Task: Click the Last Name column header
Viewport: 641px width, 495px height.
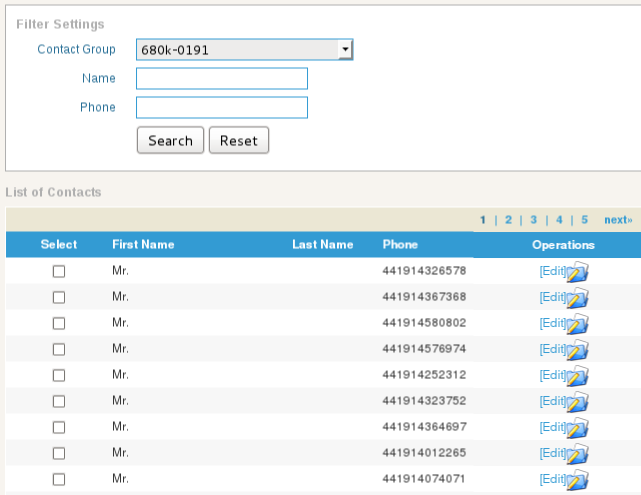Action: point(323,244)
